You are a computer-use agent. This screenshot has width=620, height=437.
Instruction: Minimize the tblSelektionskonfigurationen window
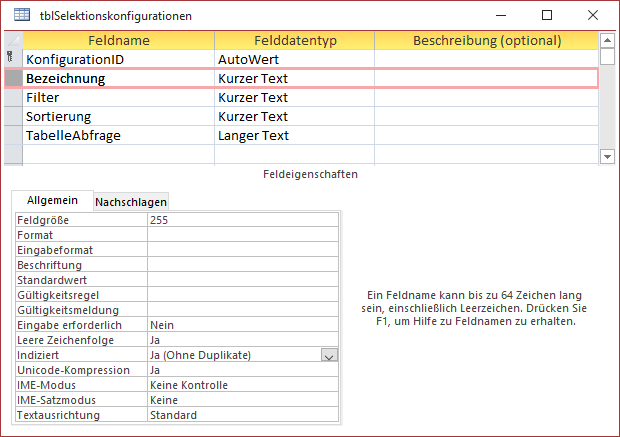[x=501, y=15]
